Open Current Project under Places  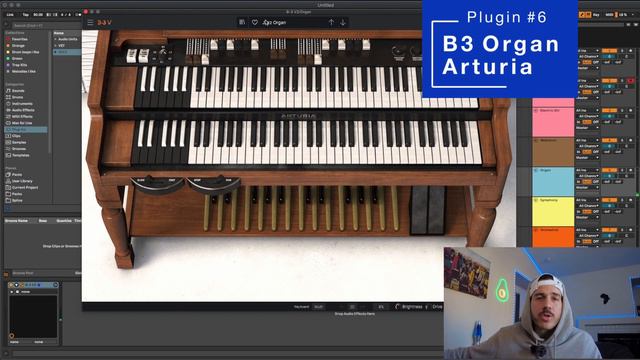[24, 187]
